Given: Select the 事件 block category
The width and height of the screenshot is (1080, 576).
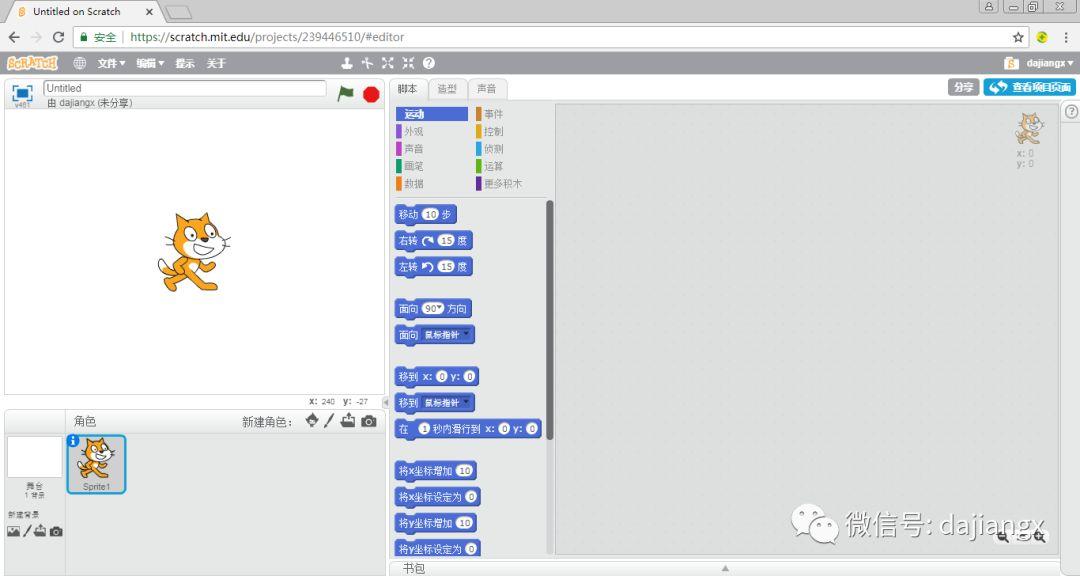Looking at the screenshot, I should [x=510, y=114].
